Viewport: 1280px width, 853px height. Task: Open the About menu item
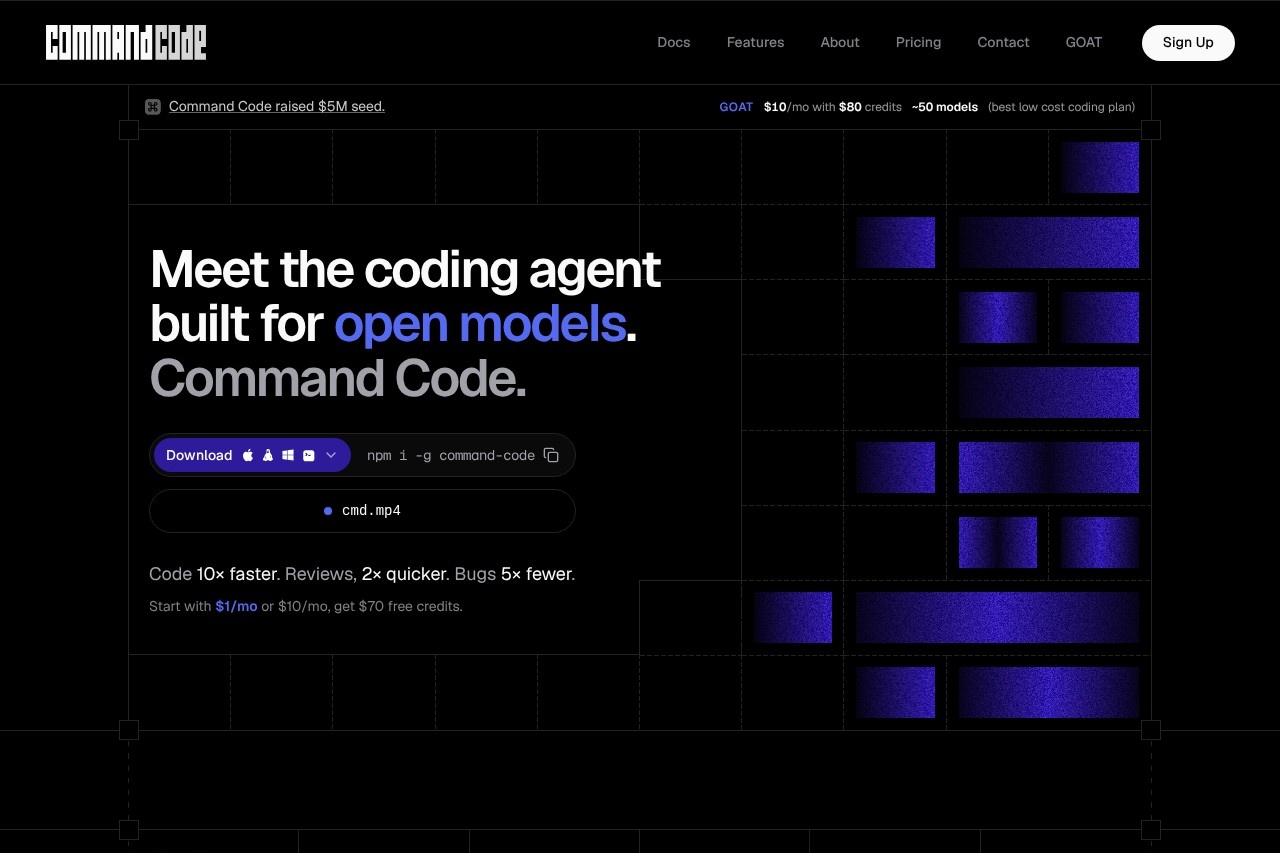[x=840, y=42]
